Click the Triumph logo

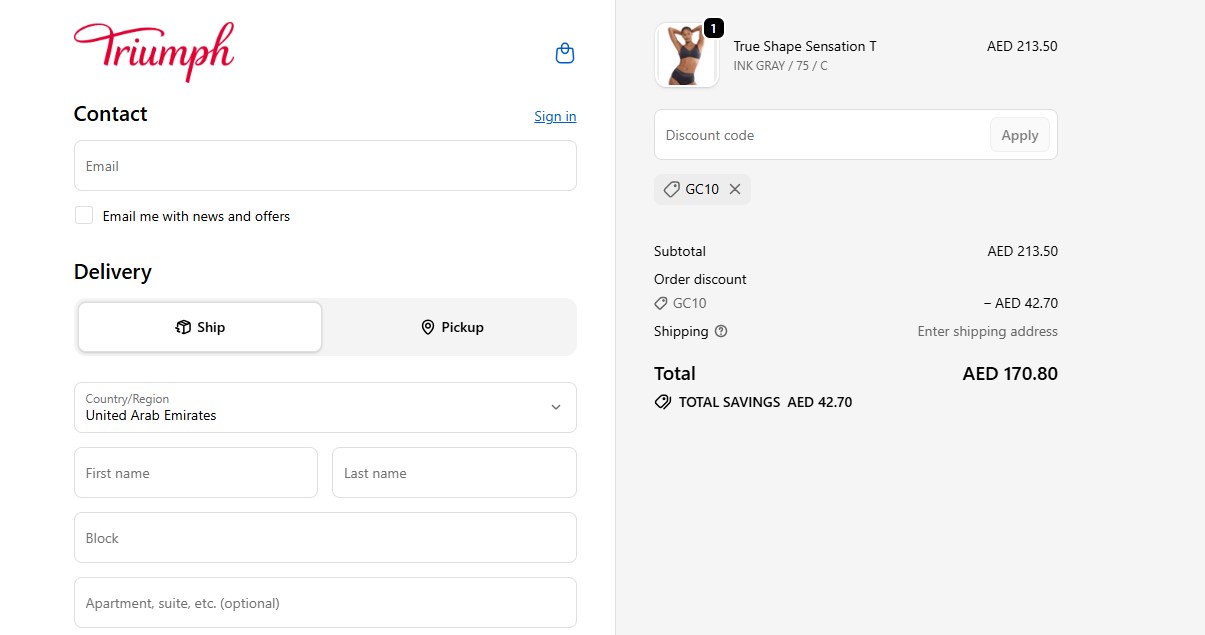click(x=154, y=51)
